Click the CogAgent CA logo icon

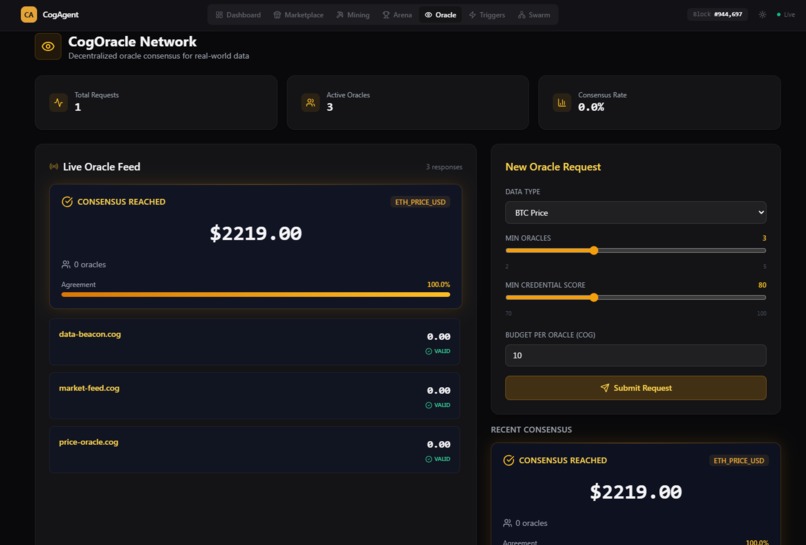[x=29, y=14]
